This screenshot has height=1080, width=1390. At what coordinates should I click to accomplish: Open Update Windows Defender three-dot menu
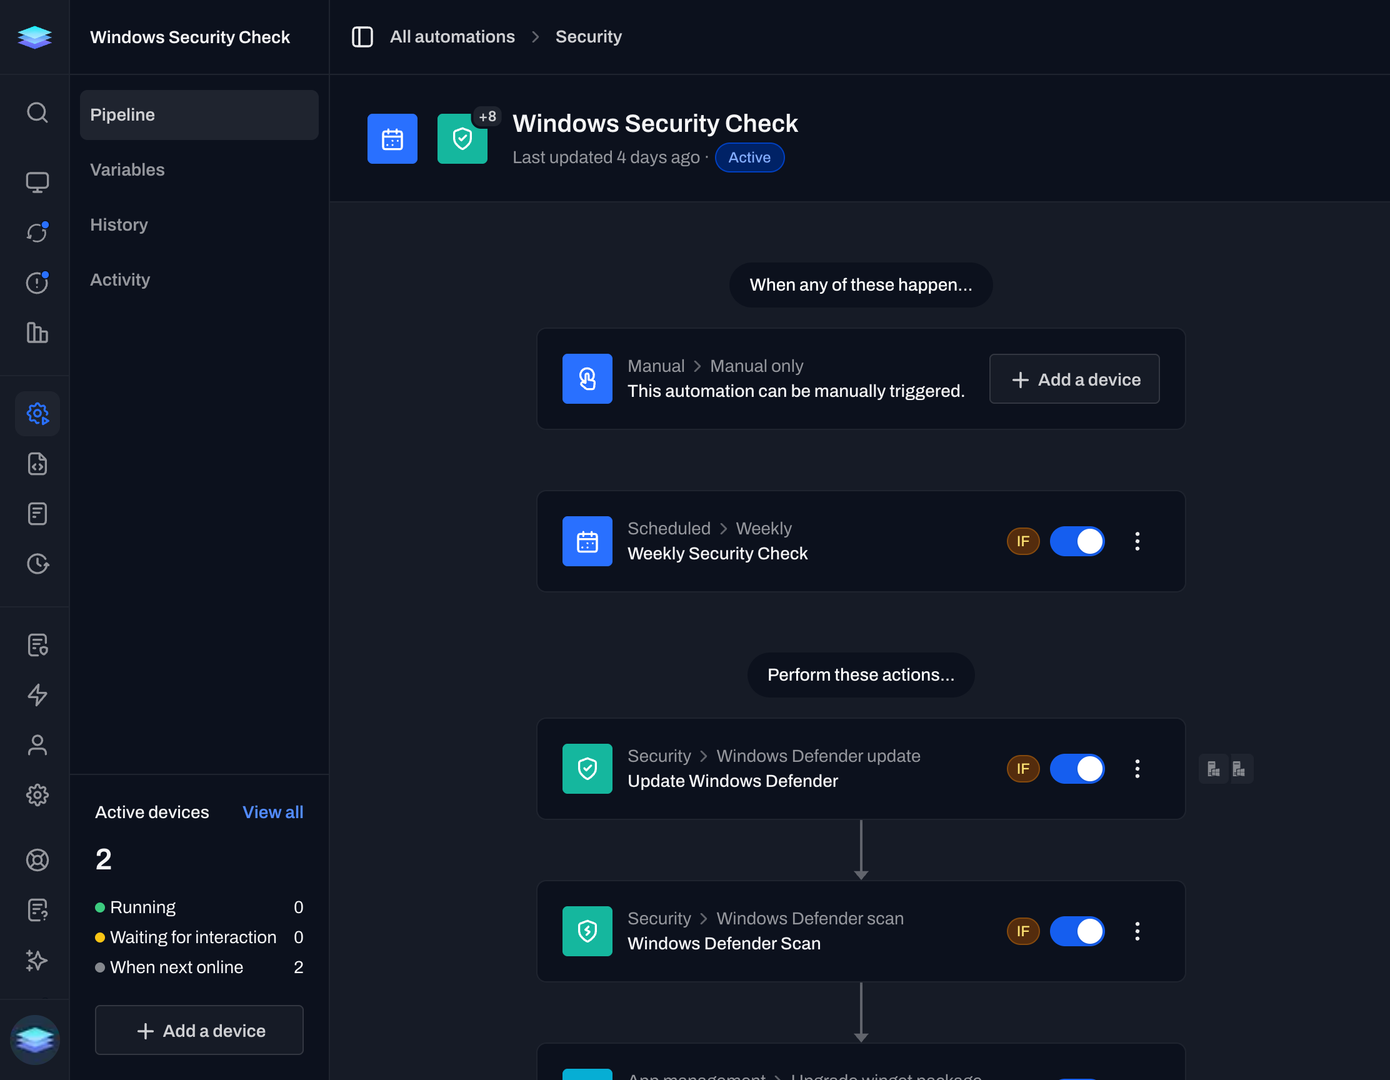[1137, 769]
